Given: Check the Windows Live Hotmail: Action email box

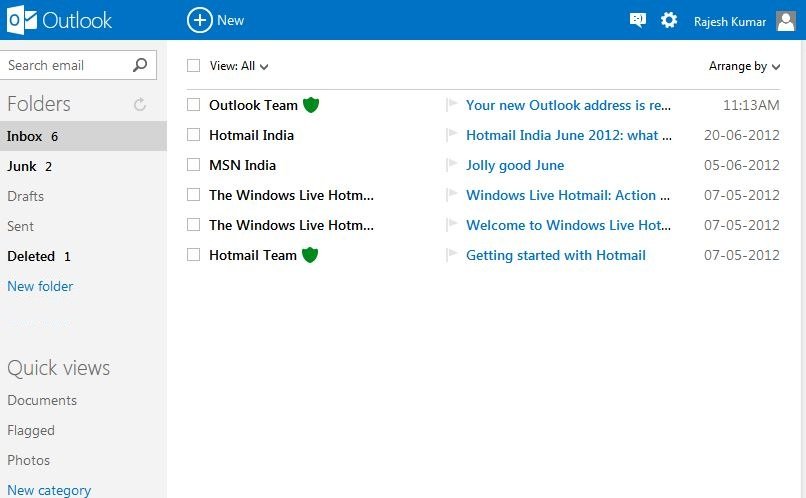Looking at the screenshot, I should 193,195.
